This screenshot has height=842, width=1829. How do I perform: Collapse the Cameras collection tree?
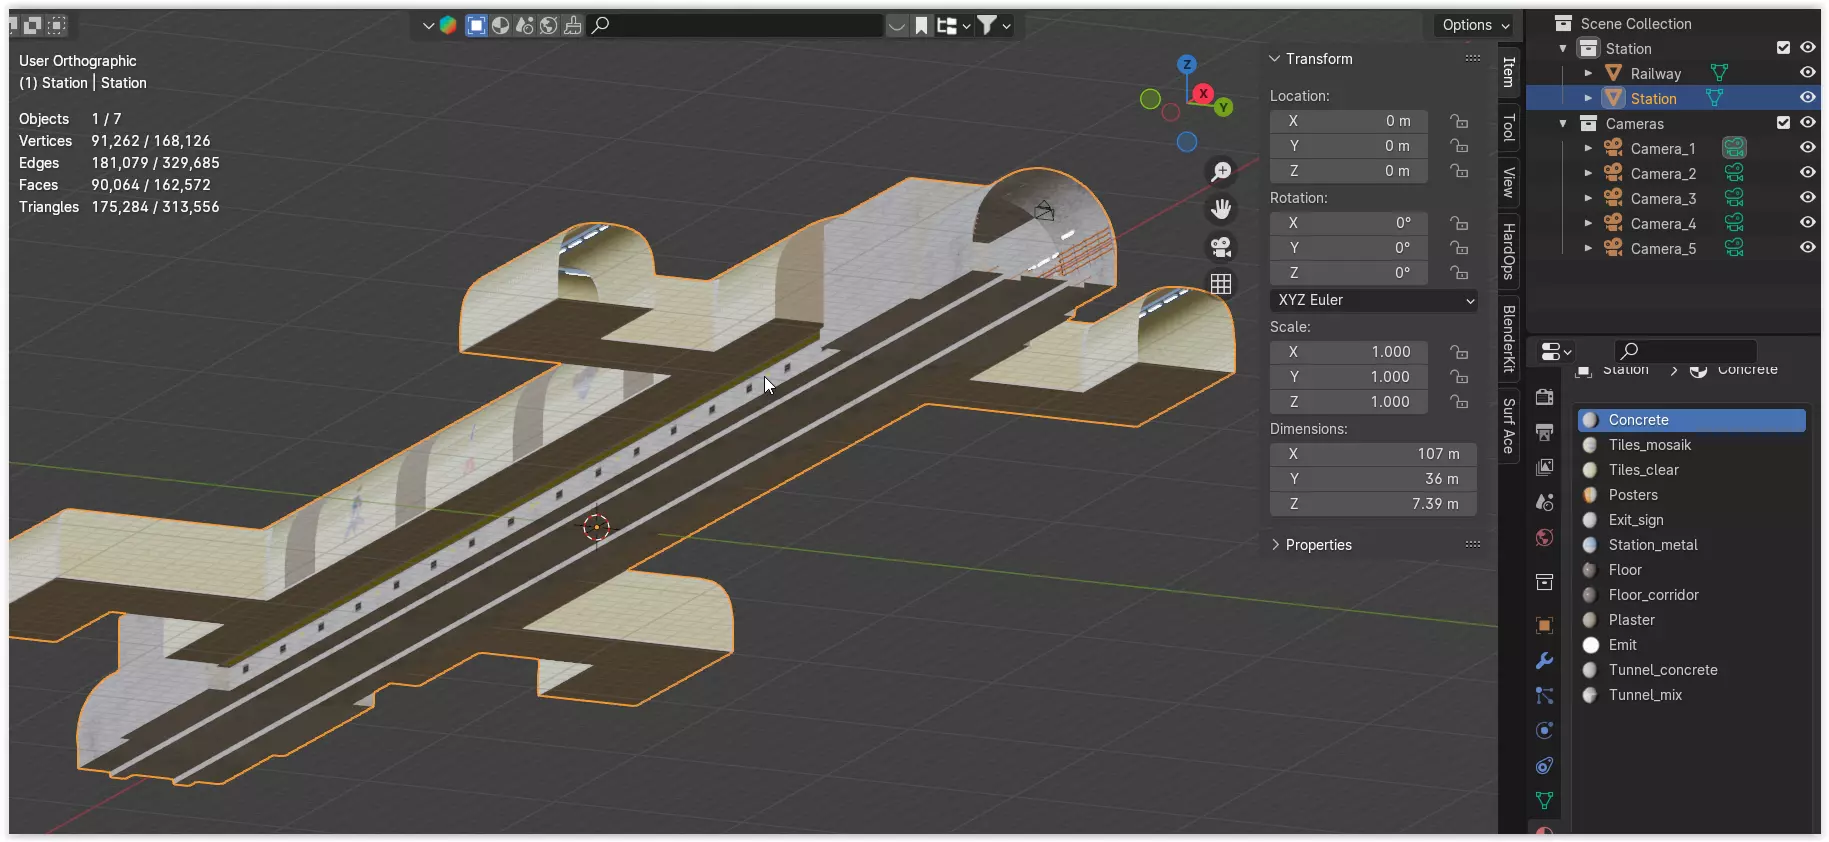tap(1563, 123)
